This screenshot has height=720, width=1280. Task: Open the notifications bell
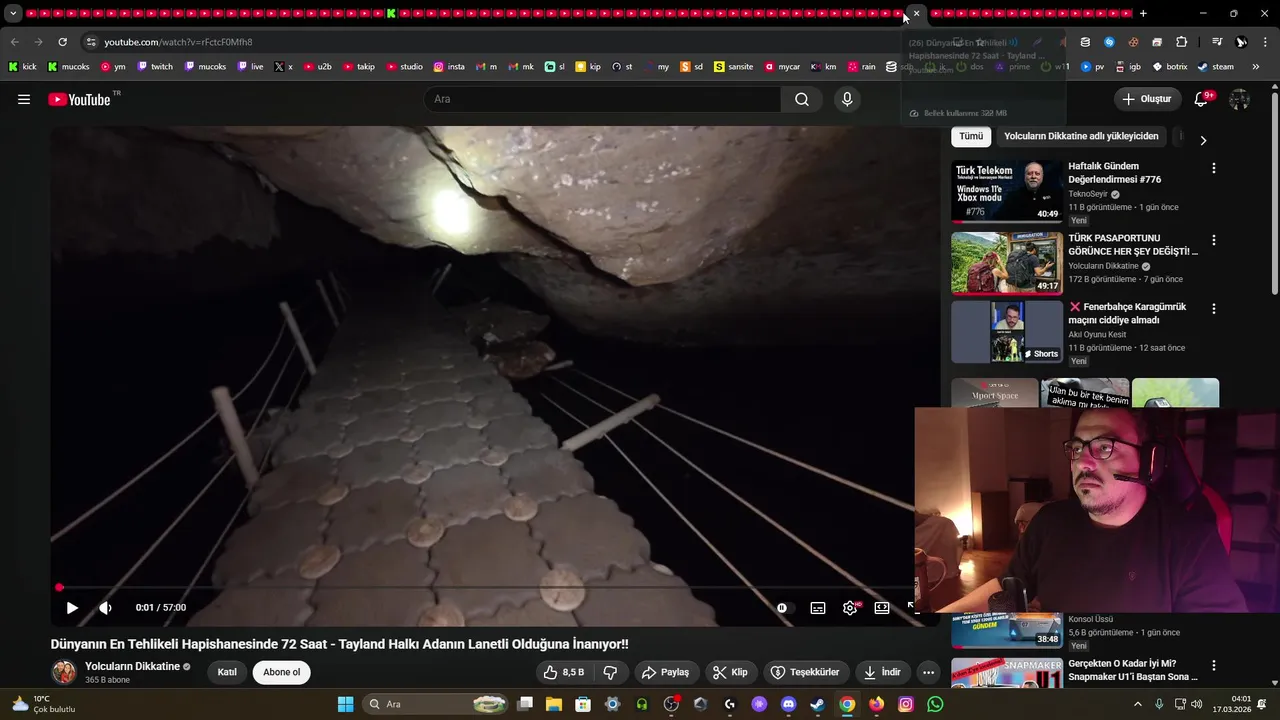click(x=1202, y=99)
